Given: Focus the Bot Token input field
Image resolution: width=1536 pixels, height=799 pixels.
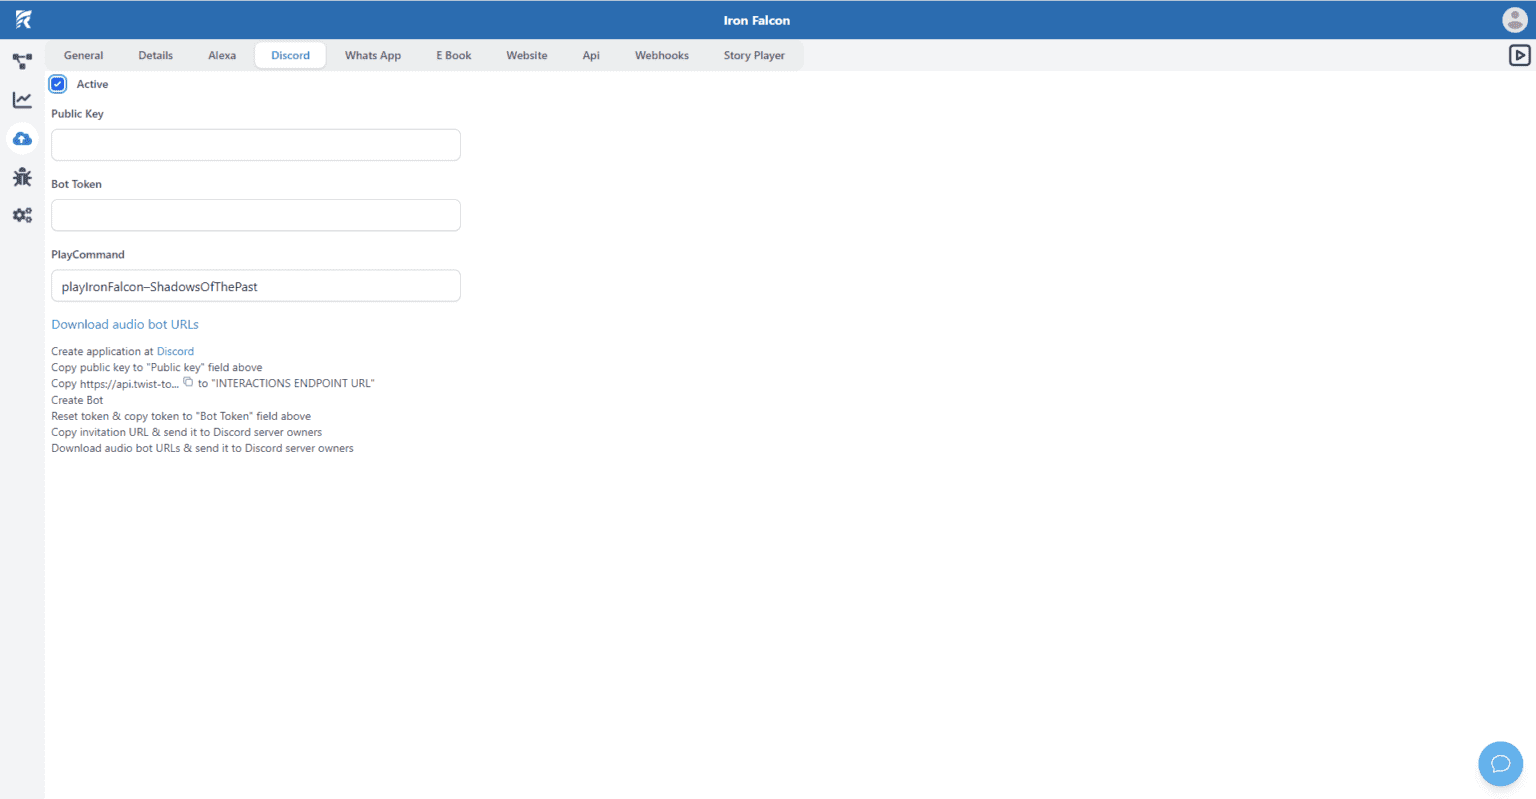Looking at the screenshot, I should point(255,215).
